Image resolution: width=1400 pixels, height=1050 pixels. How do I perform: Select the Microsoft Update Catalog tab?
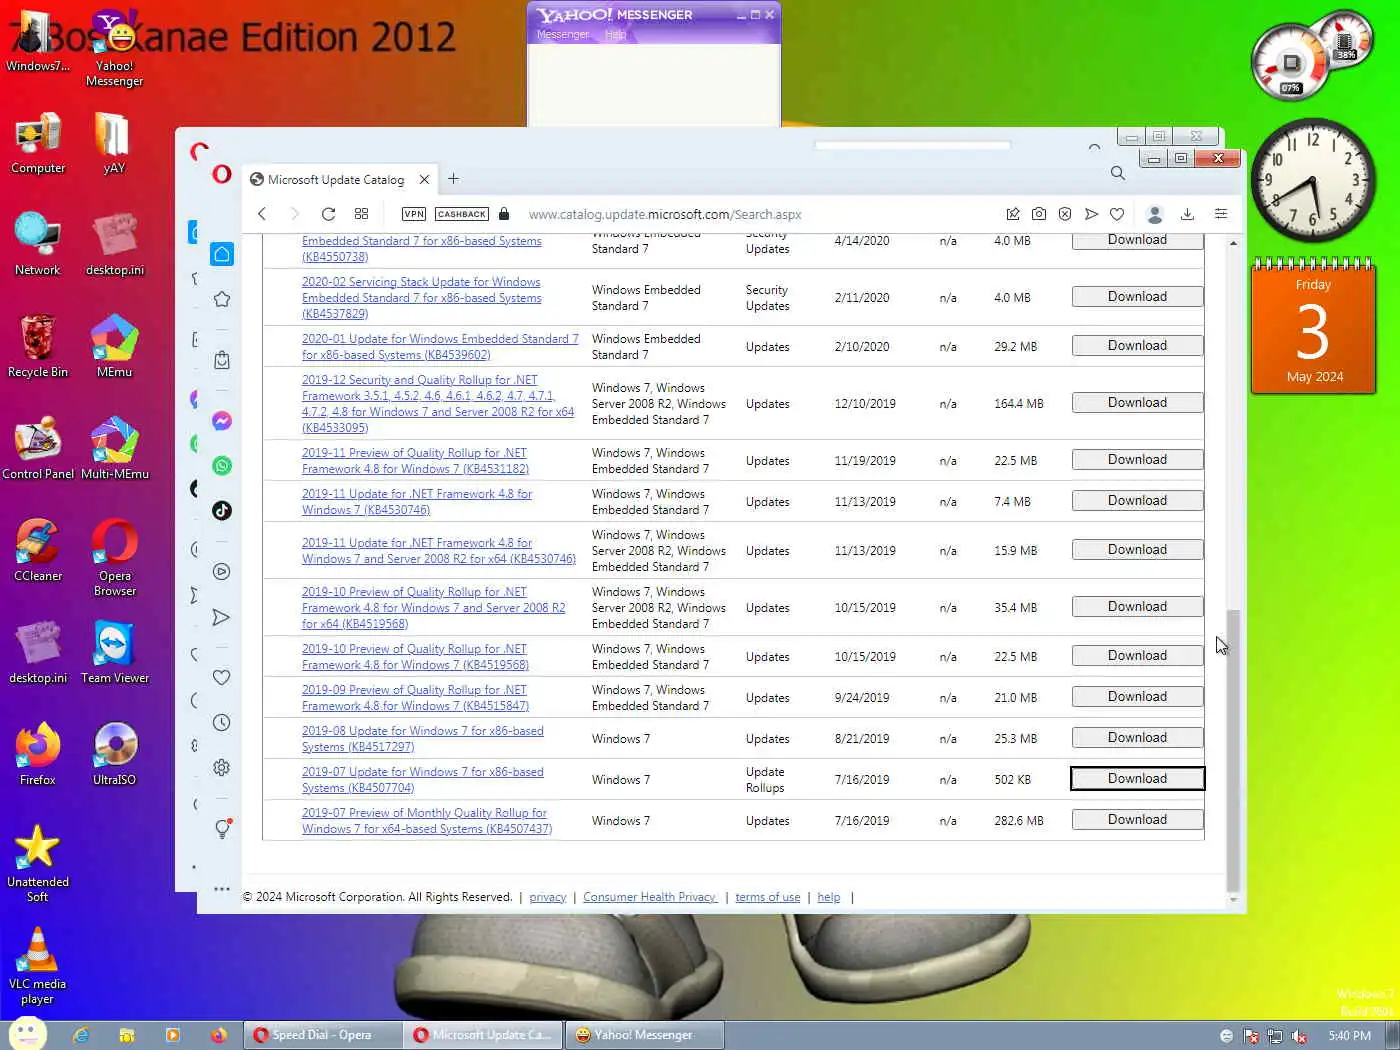coord(334,180)
